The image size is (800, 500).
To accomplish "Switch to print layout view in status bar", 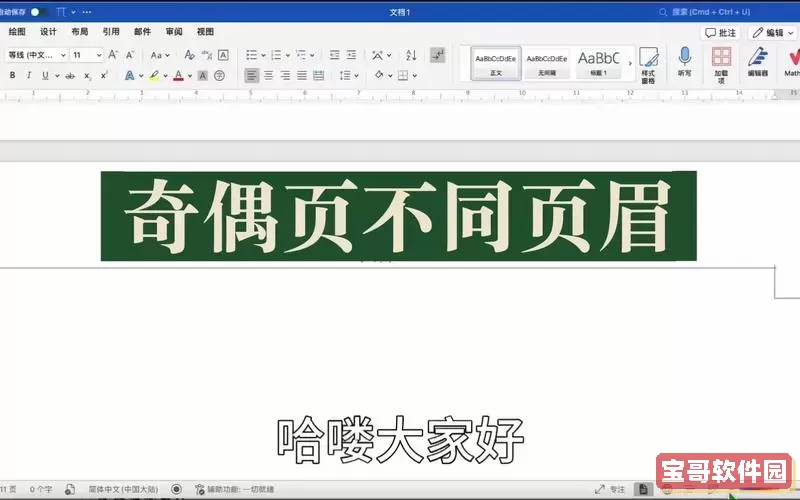I will 643,489.
